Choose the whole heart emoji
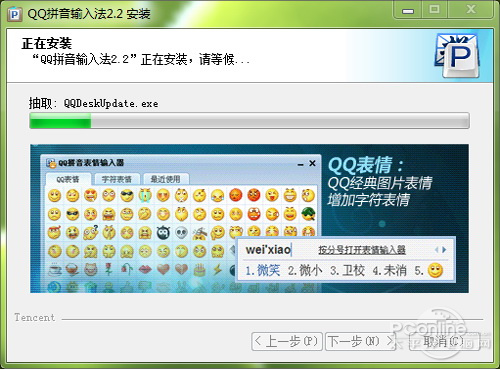The height and width of the screenshot is (369, 500). point(163,269)
